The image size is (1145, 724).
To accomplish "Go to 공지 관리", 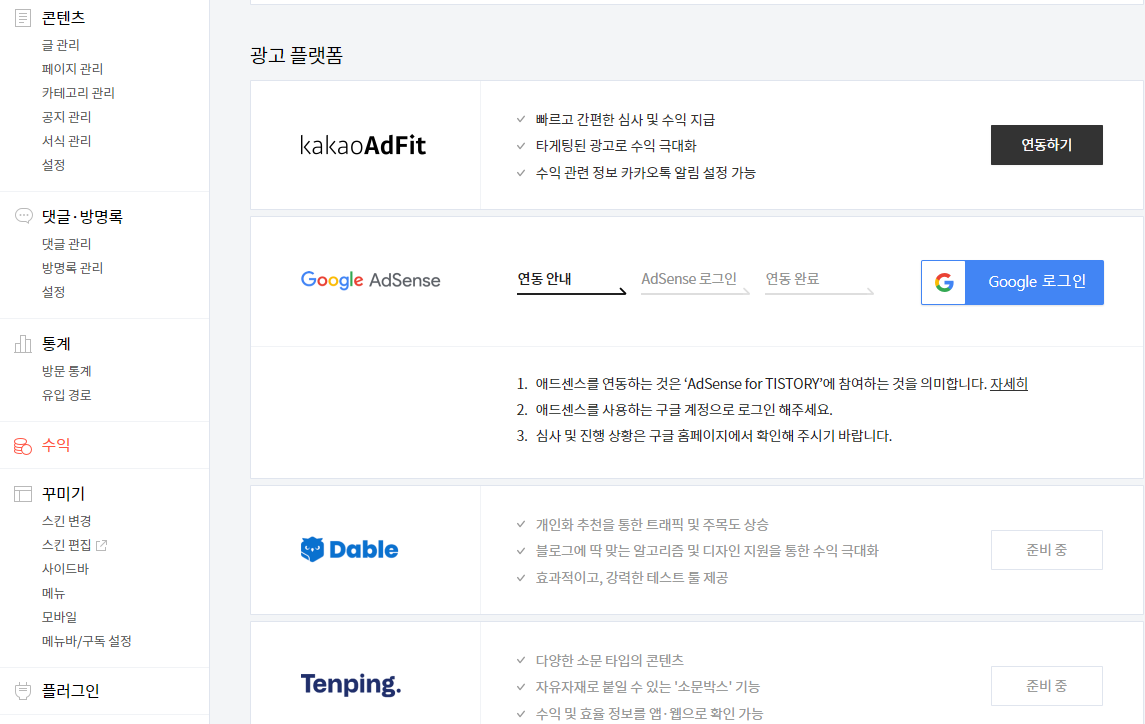I will [66, 117].
